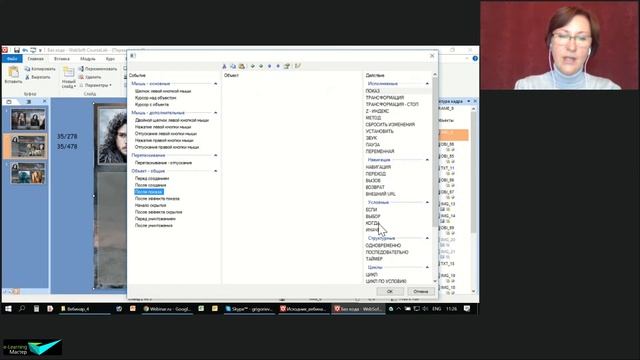Screen dimensions: 640x360
Task: Click the slides view tab icon in the left panel
Action: coord(9,102)
